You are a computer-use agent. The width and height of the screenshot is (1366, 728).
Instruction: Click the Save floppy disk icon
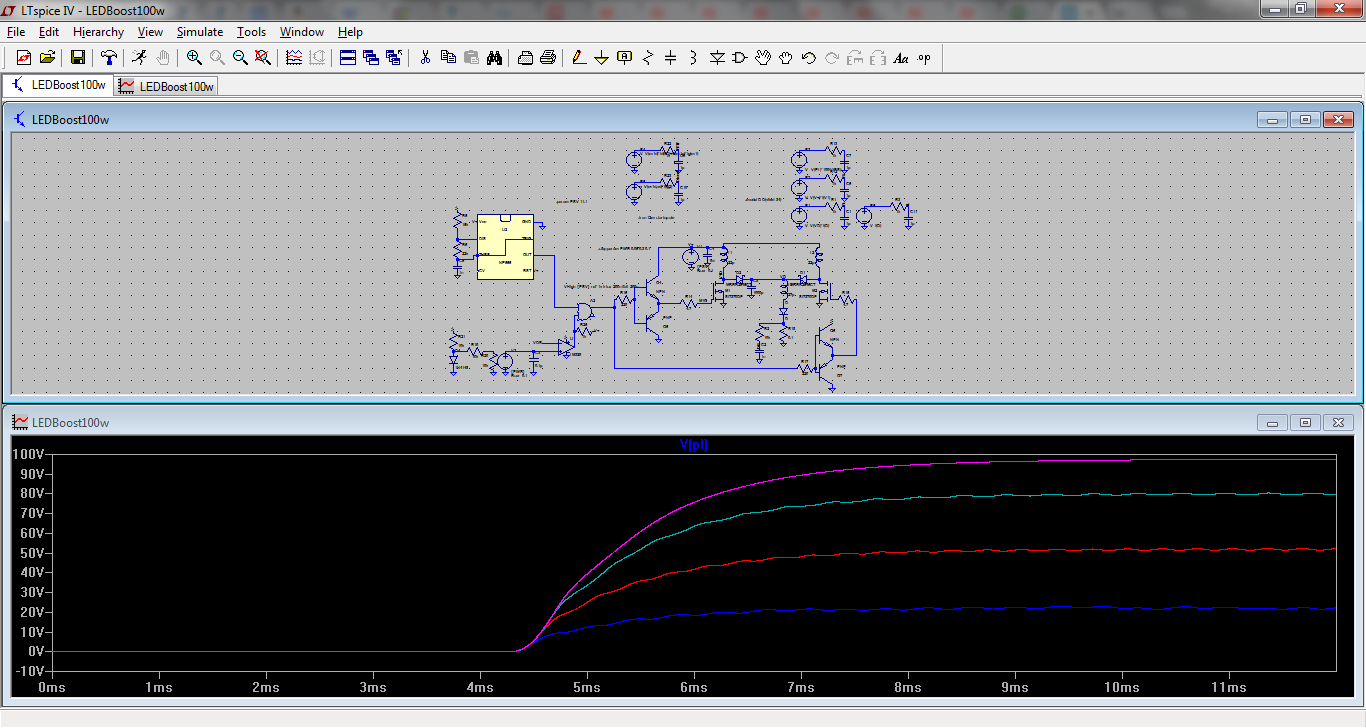77,58
